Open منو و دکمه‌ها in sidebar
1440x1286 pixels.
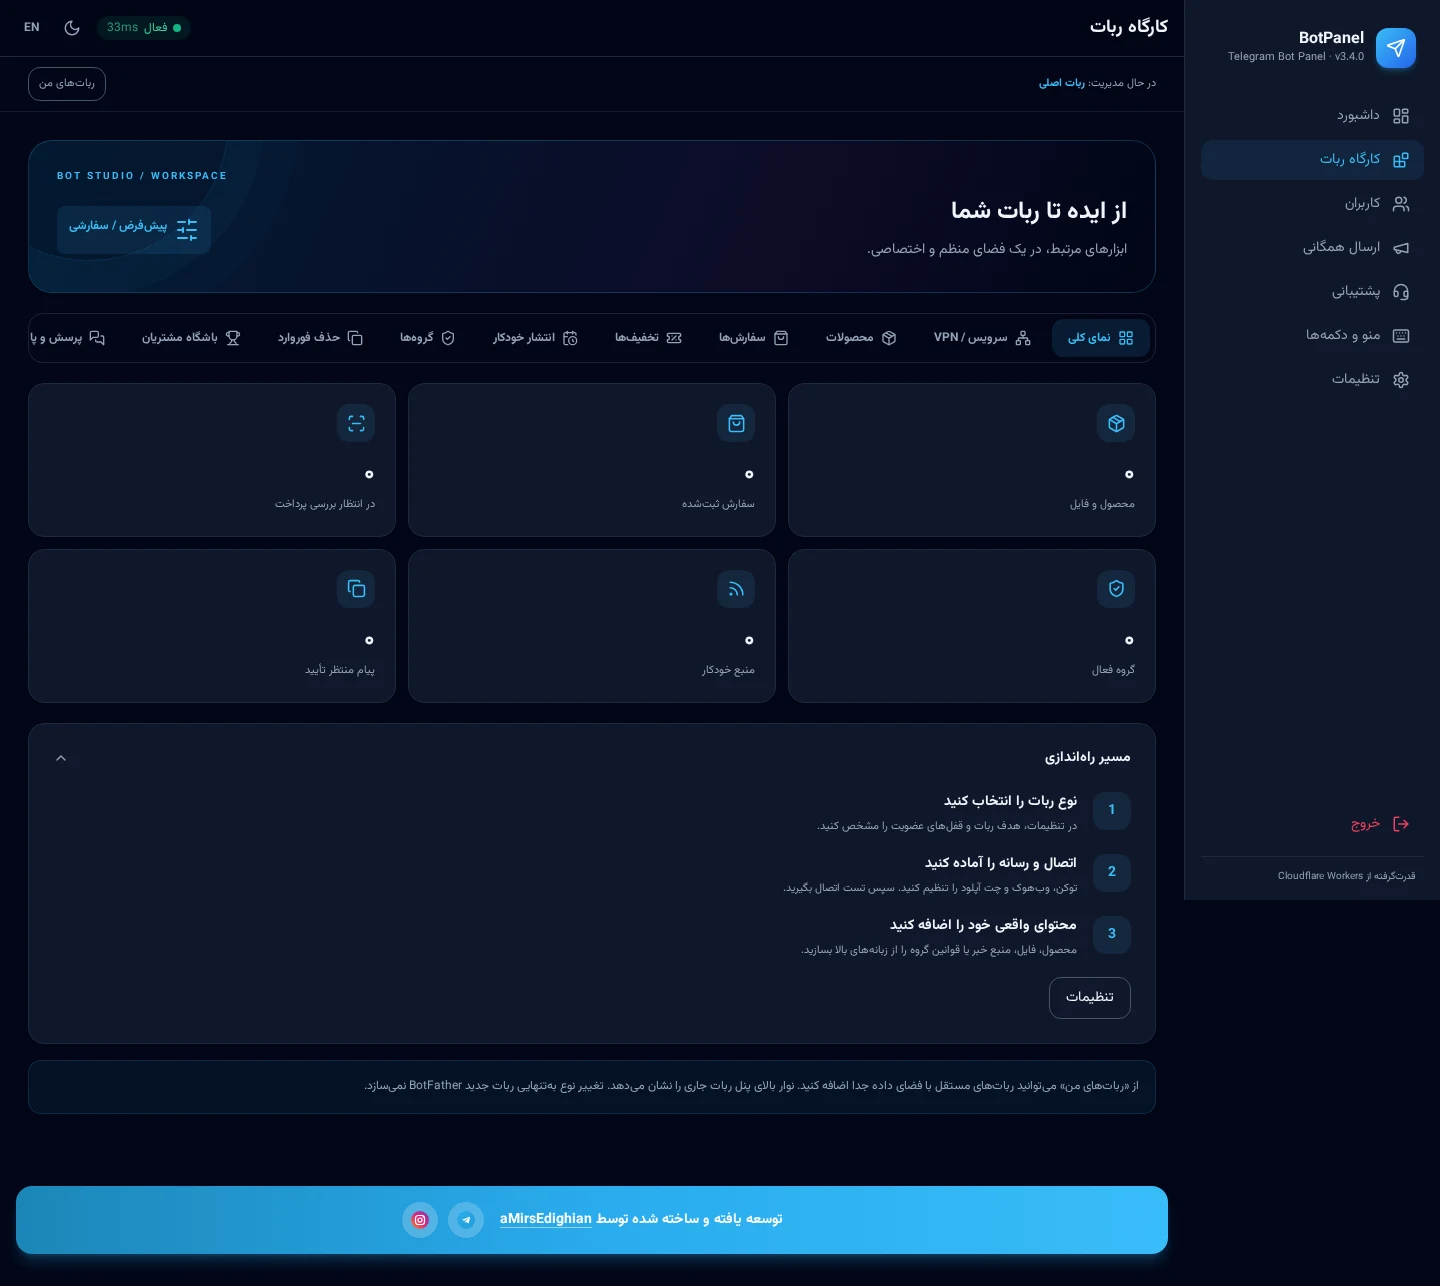click(x=1312, y=335)
